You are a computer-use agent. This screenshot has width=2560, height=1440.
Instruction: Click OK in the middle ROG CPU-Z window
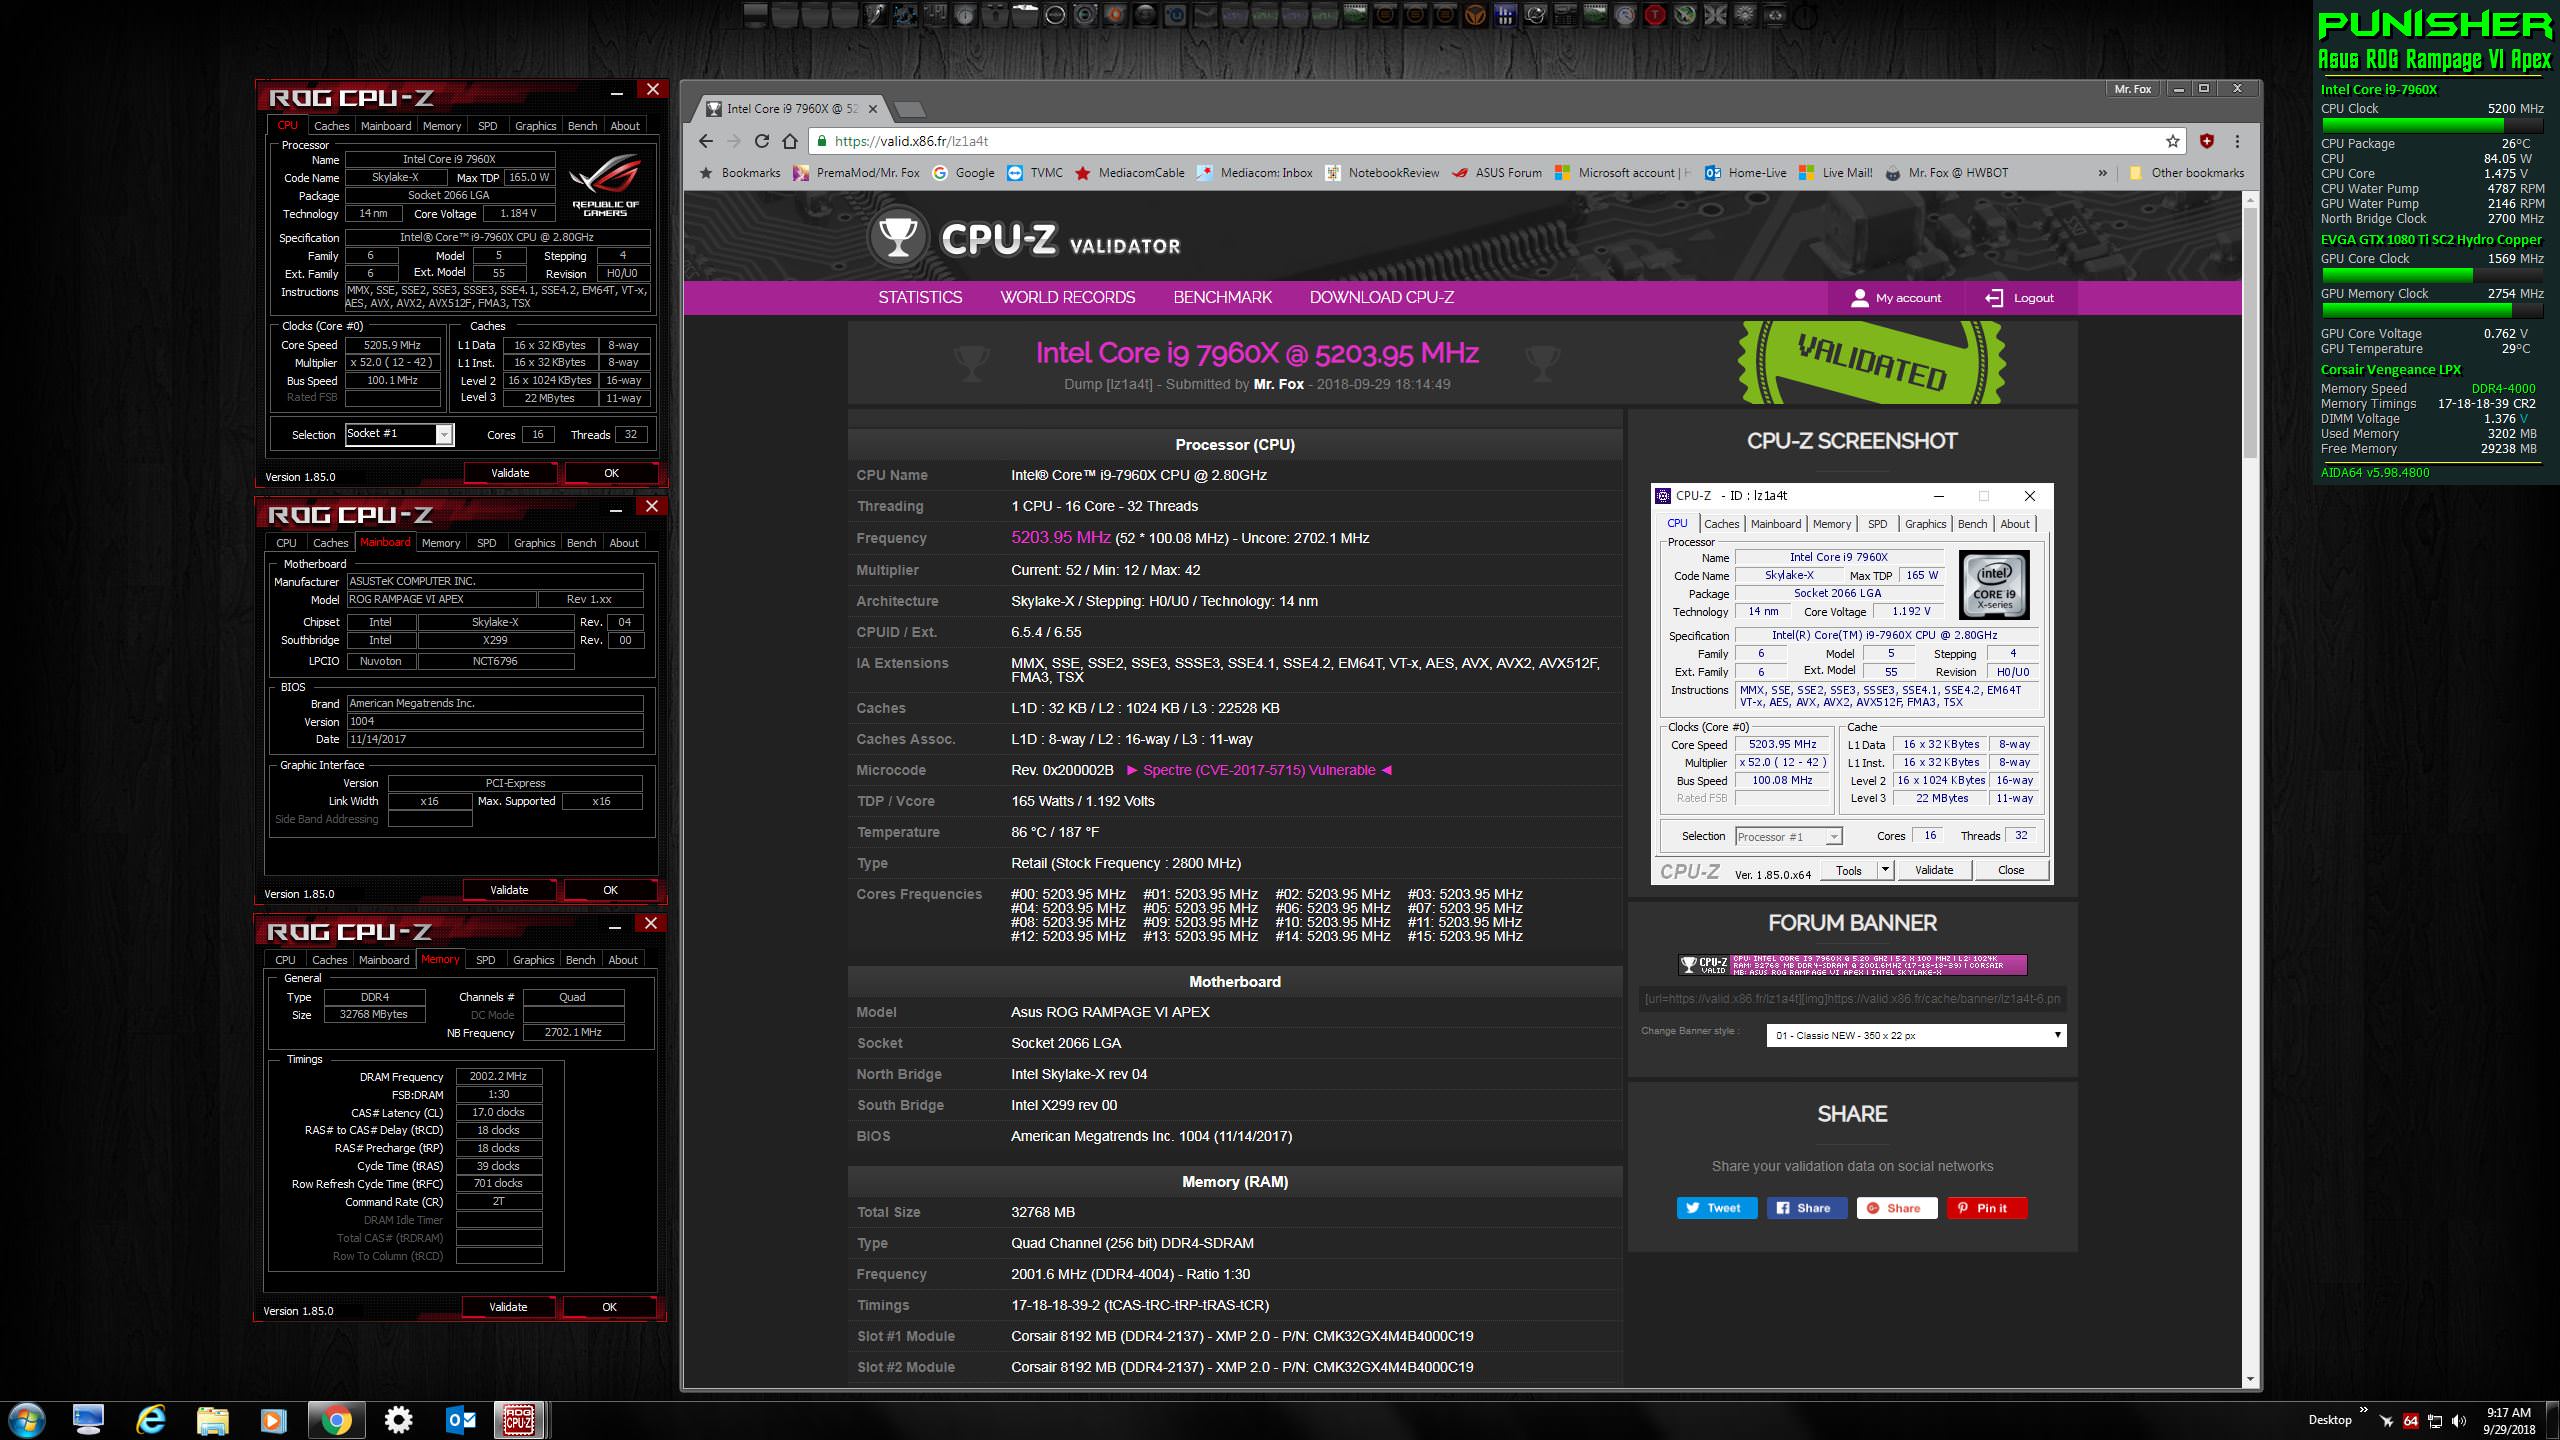coord(610,890)
